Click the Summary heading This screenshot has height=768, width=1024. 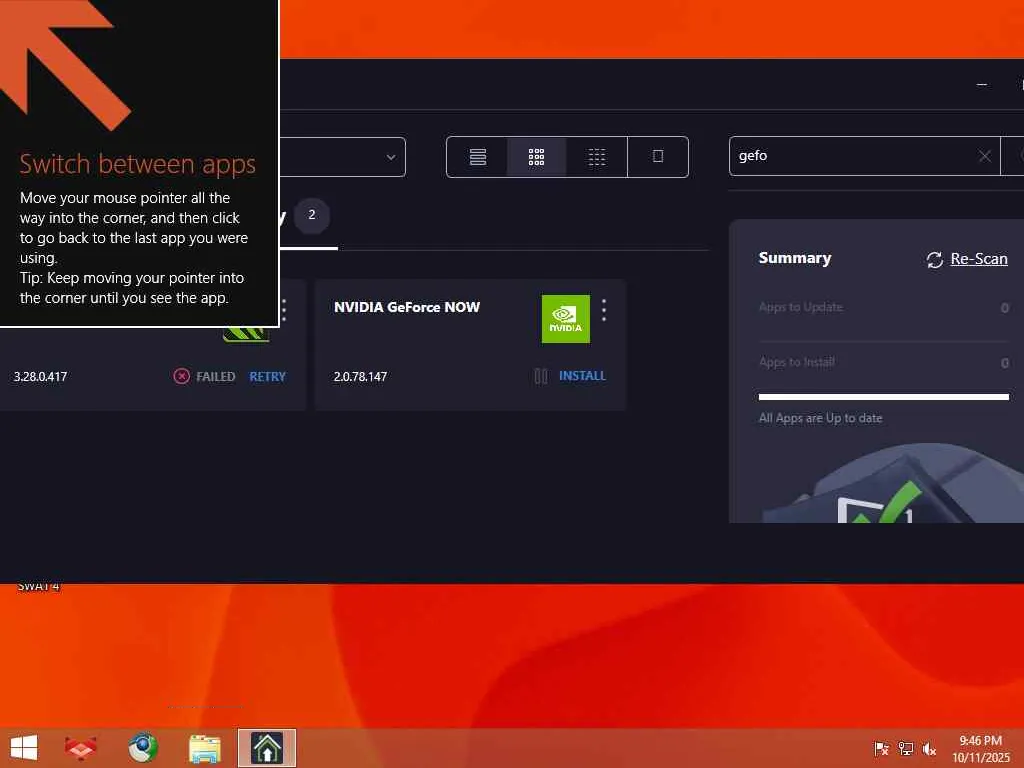coord(795,258)
